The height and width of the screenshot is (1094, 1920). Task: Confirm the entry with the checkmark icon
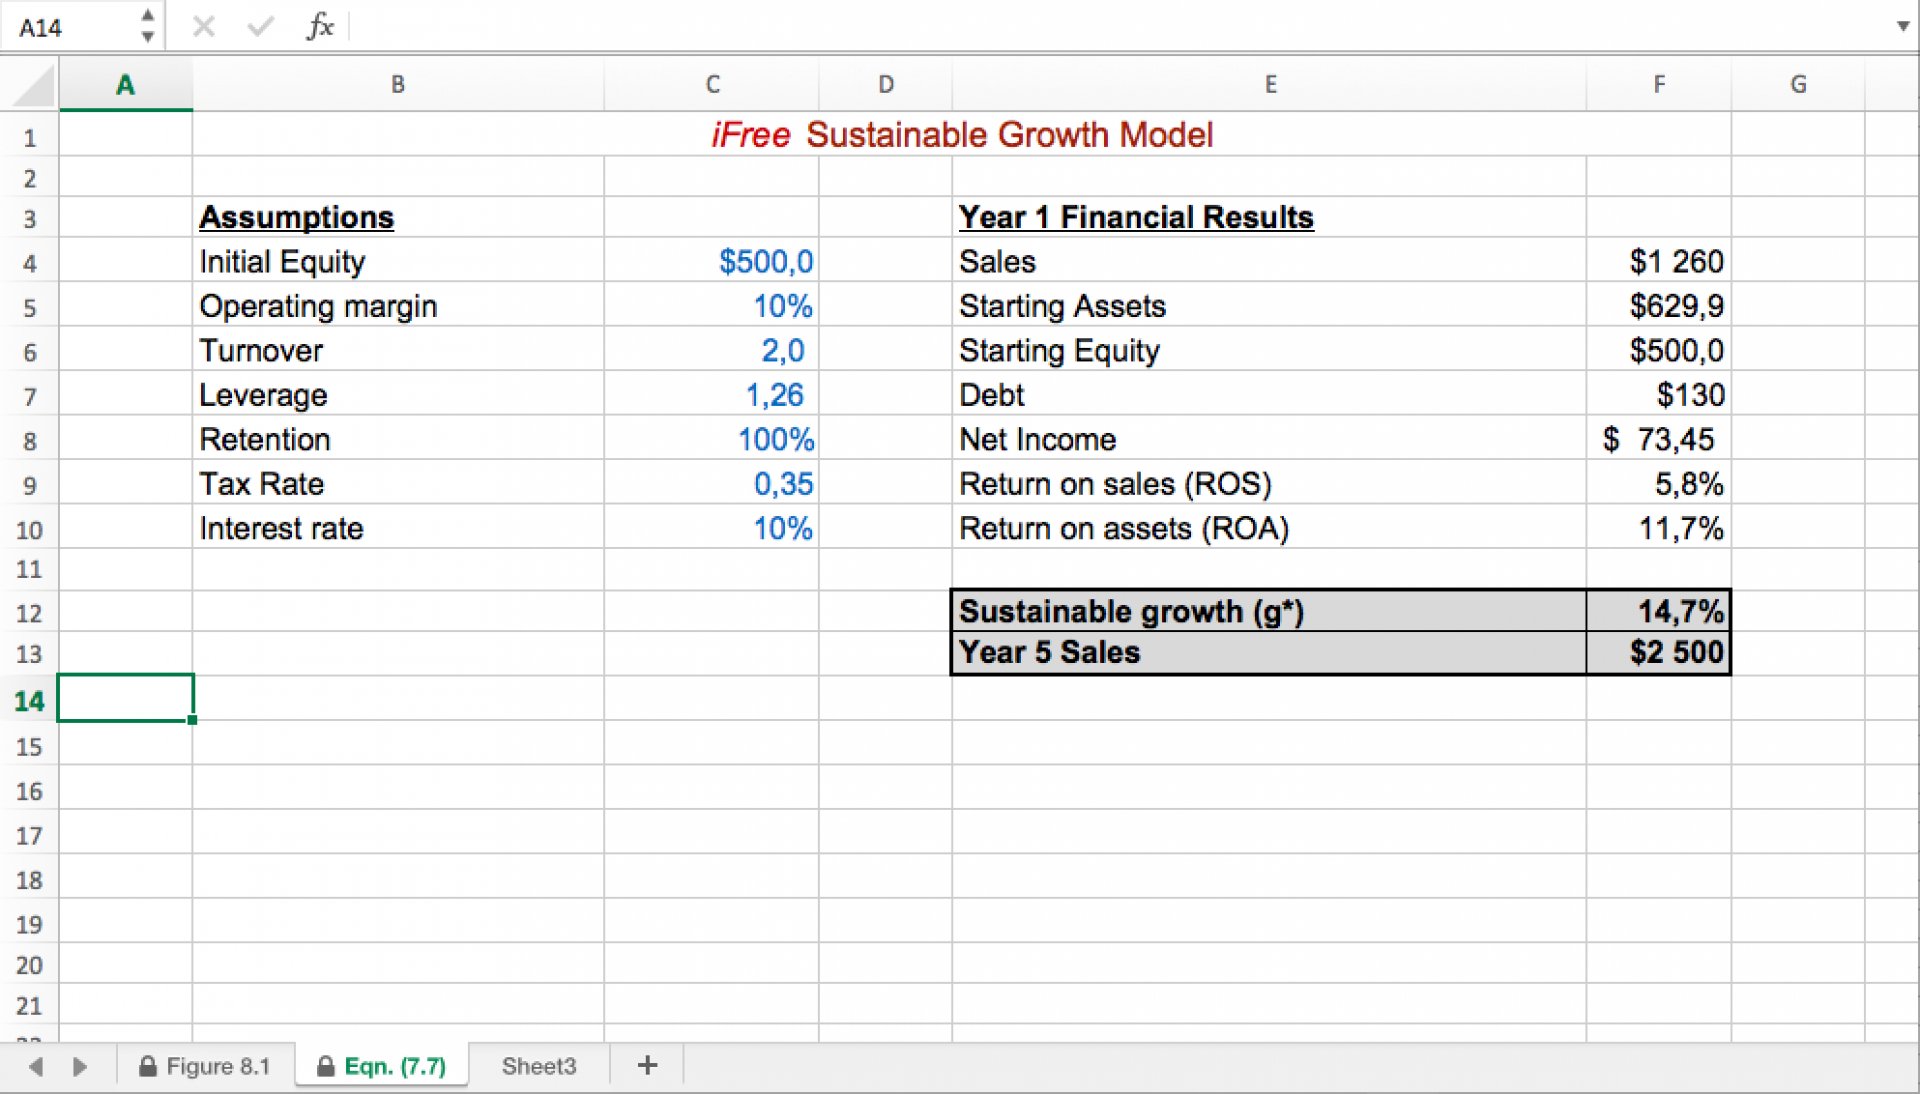coord(260,26)
